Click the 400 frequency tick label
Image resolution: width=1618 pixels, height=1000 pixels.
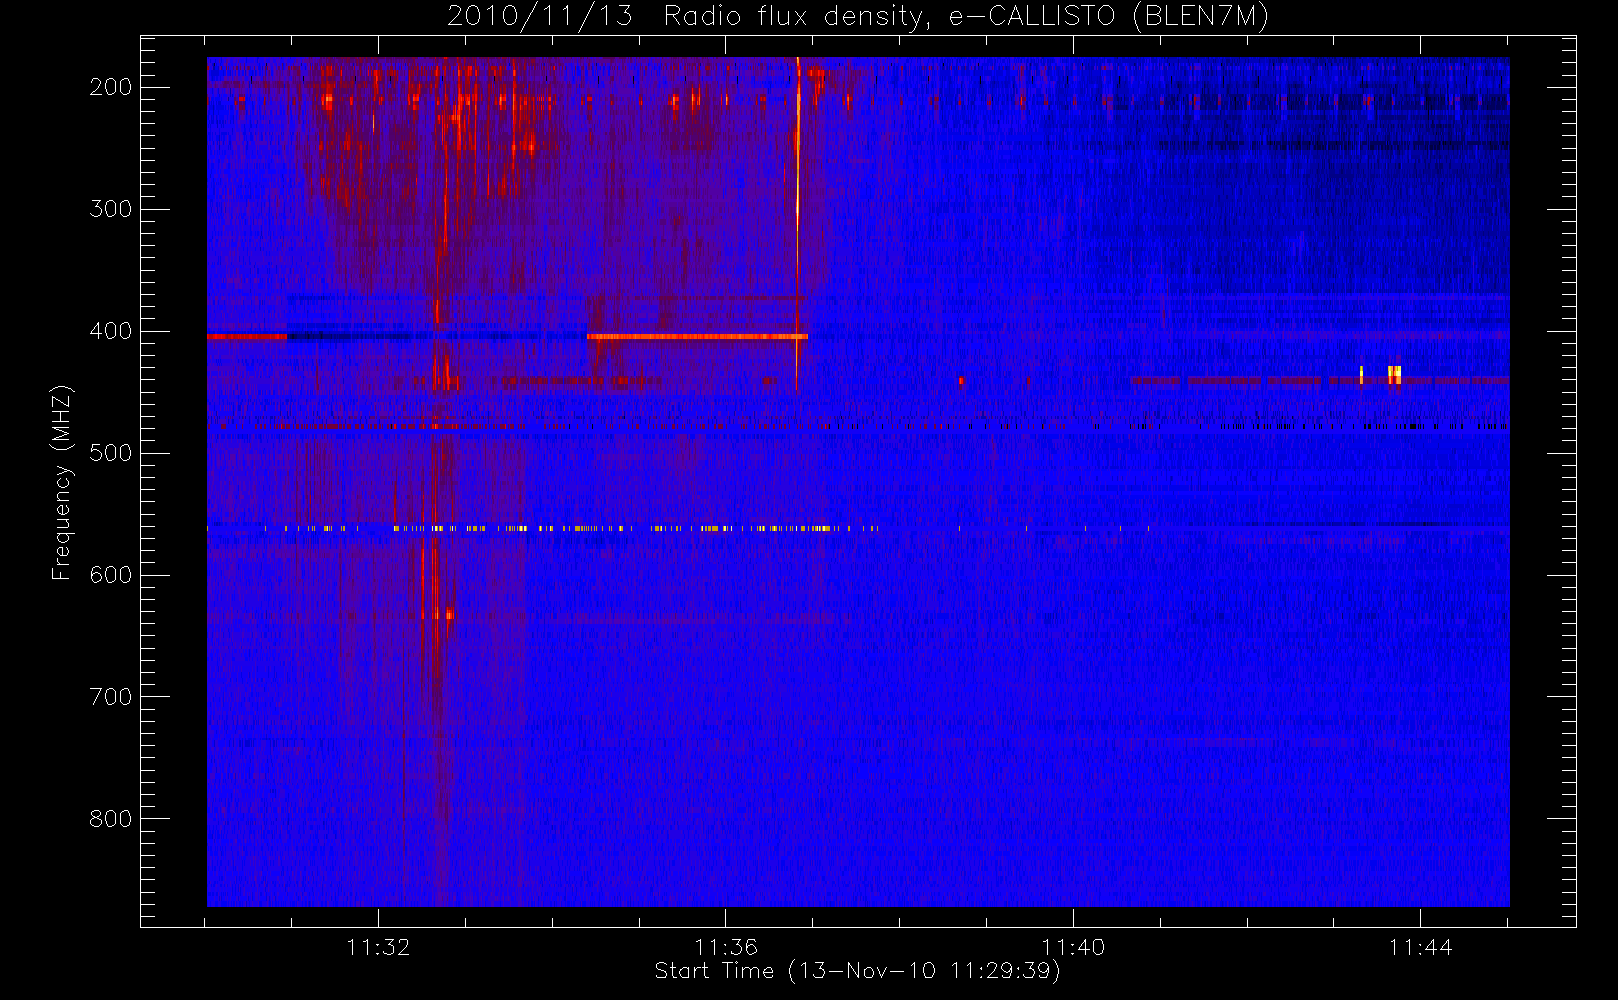click(x=110, y=331)
